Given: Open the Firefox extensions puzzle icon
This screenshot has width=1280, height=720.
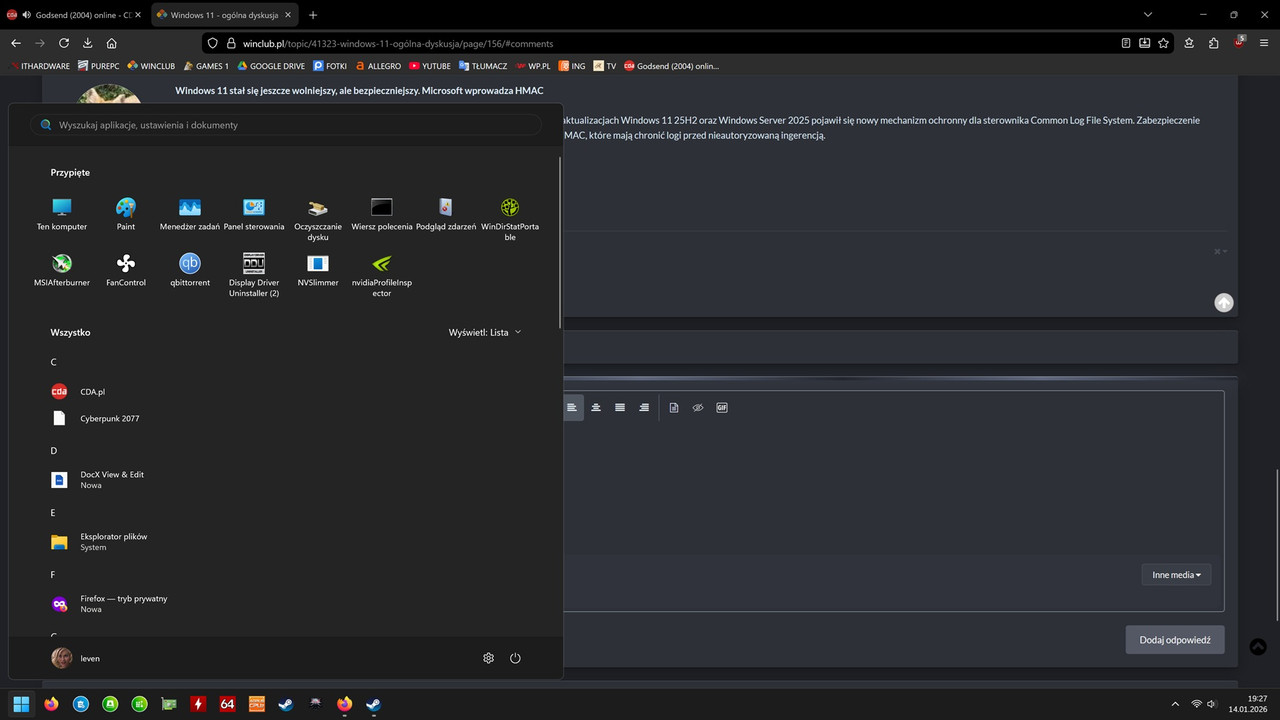Looking at the screenshot, I should (1214, 43).
